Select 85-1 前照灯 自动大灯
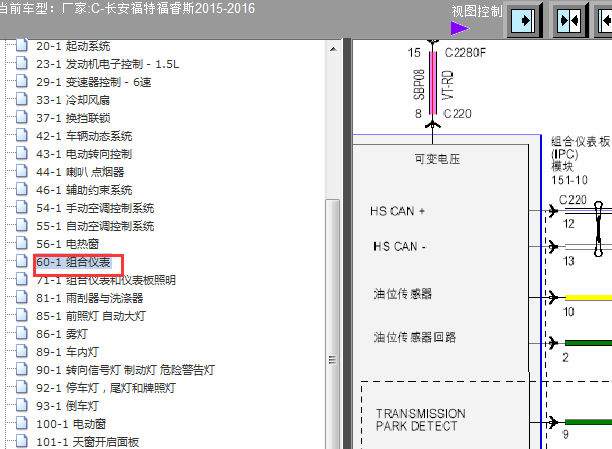 [91, 316]
